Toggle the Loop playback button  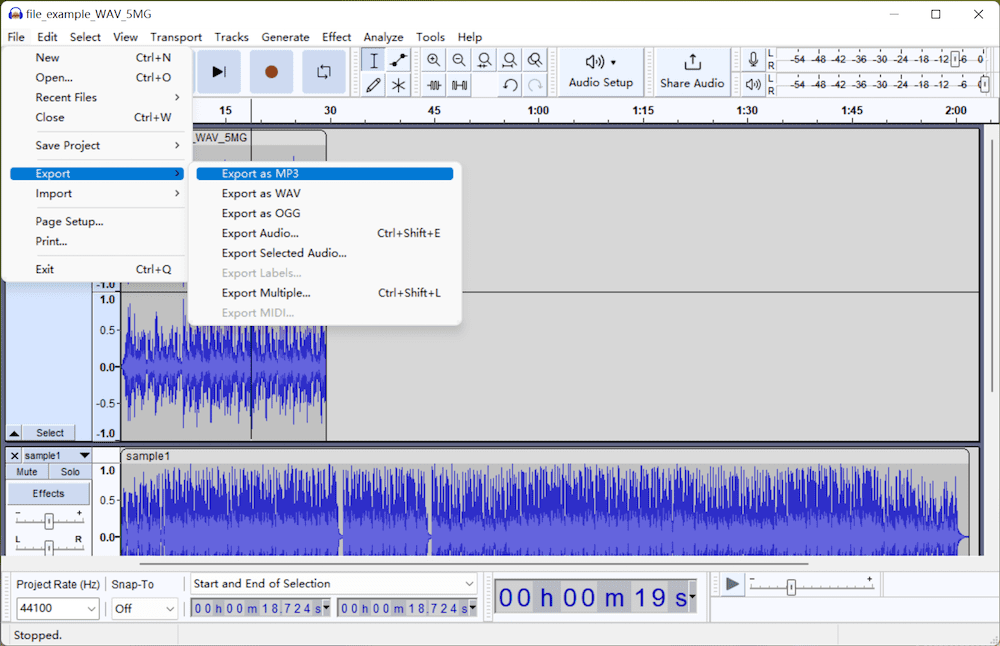324,71
